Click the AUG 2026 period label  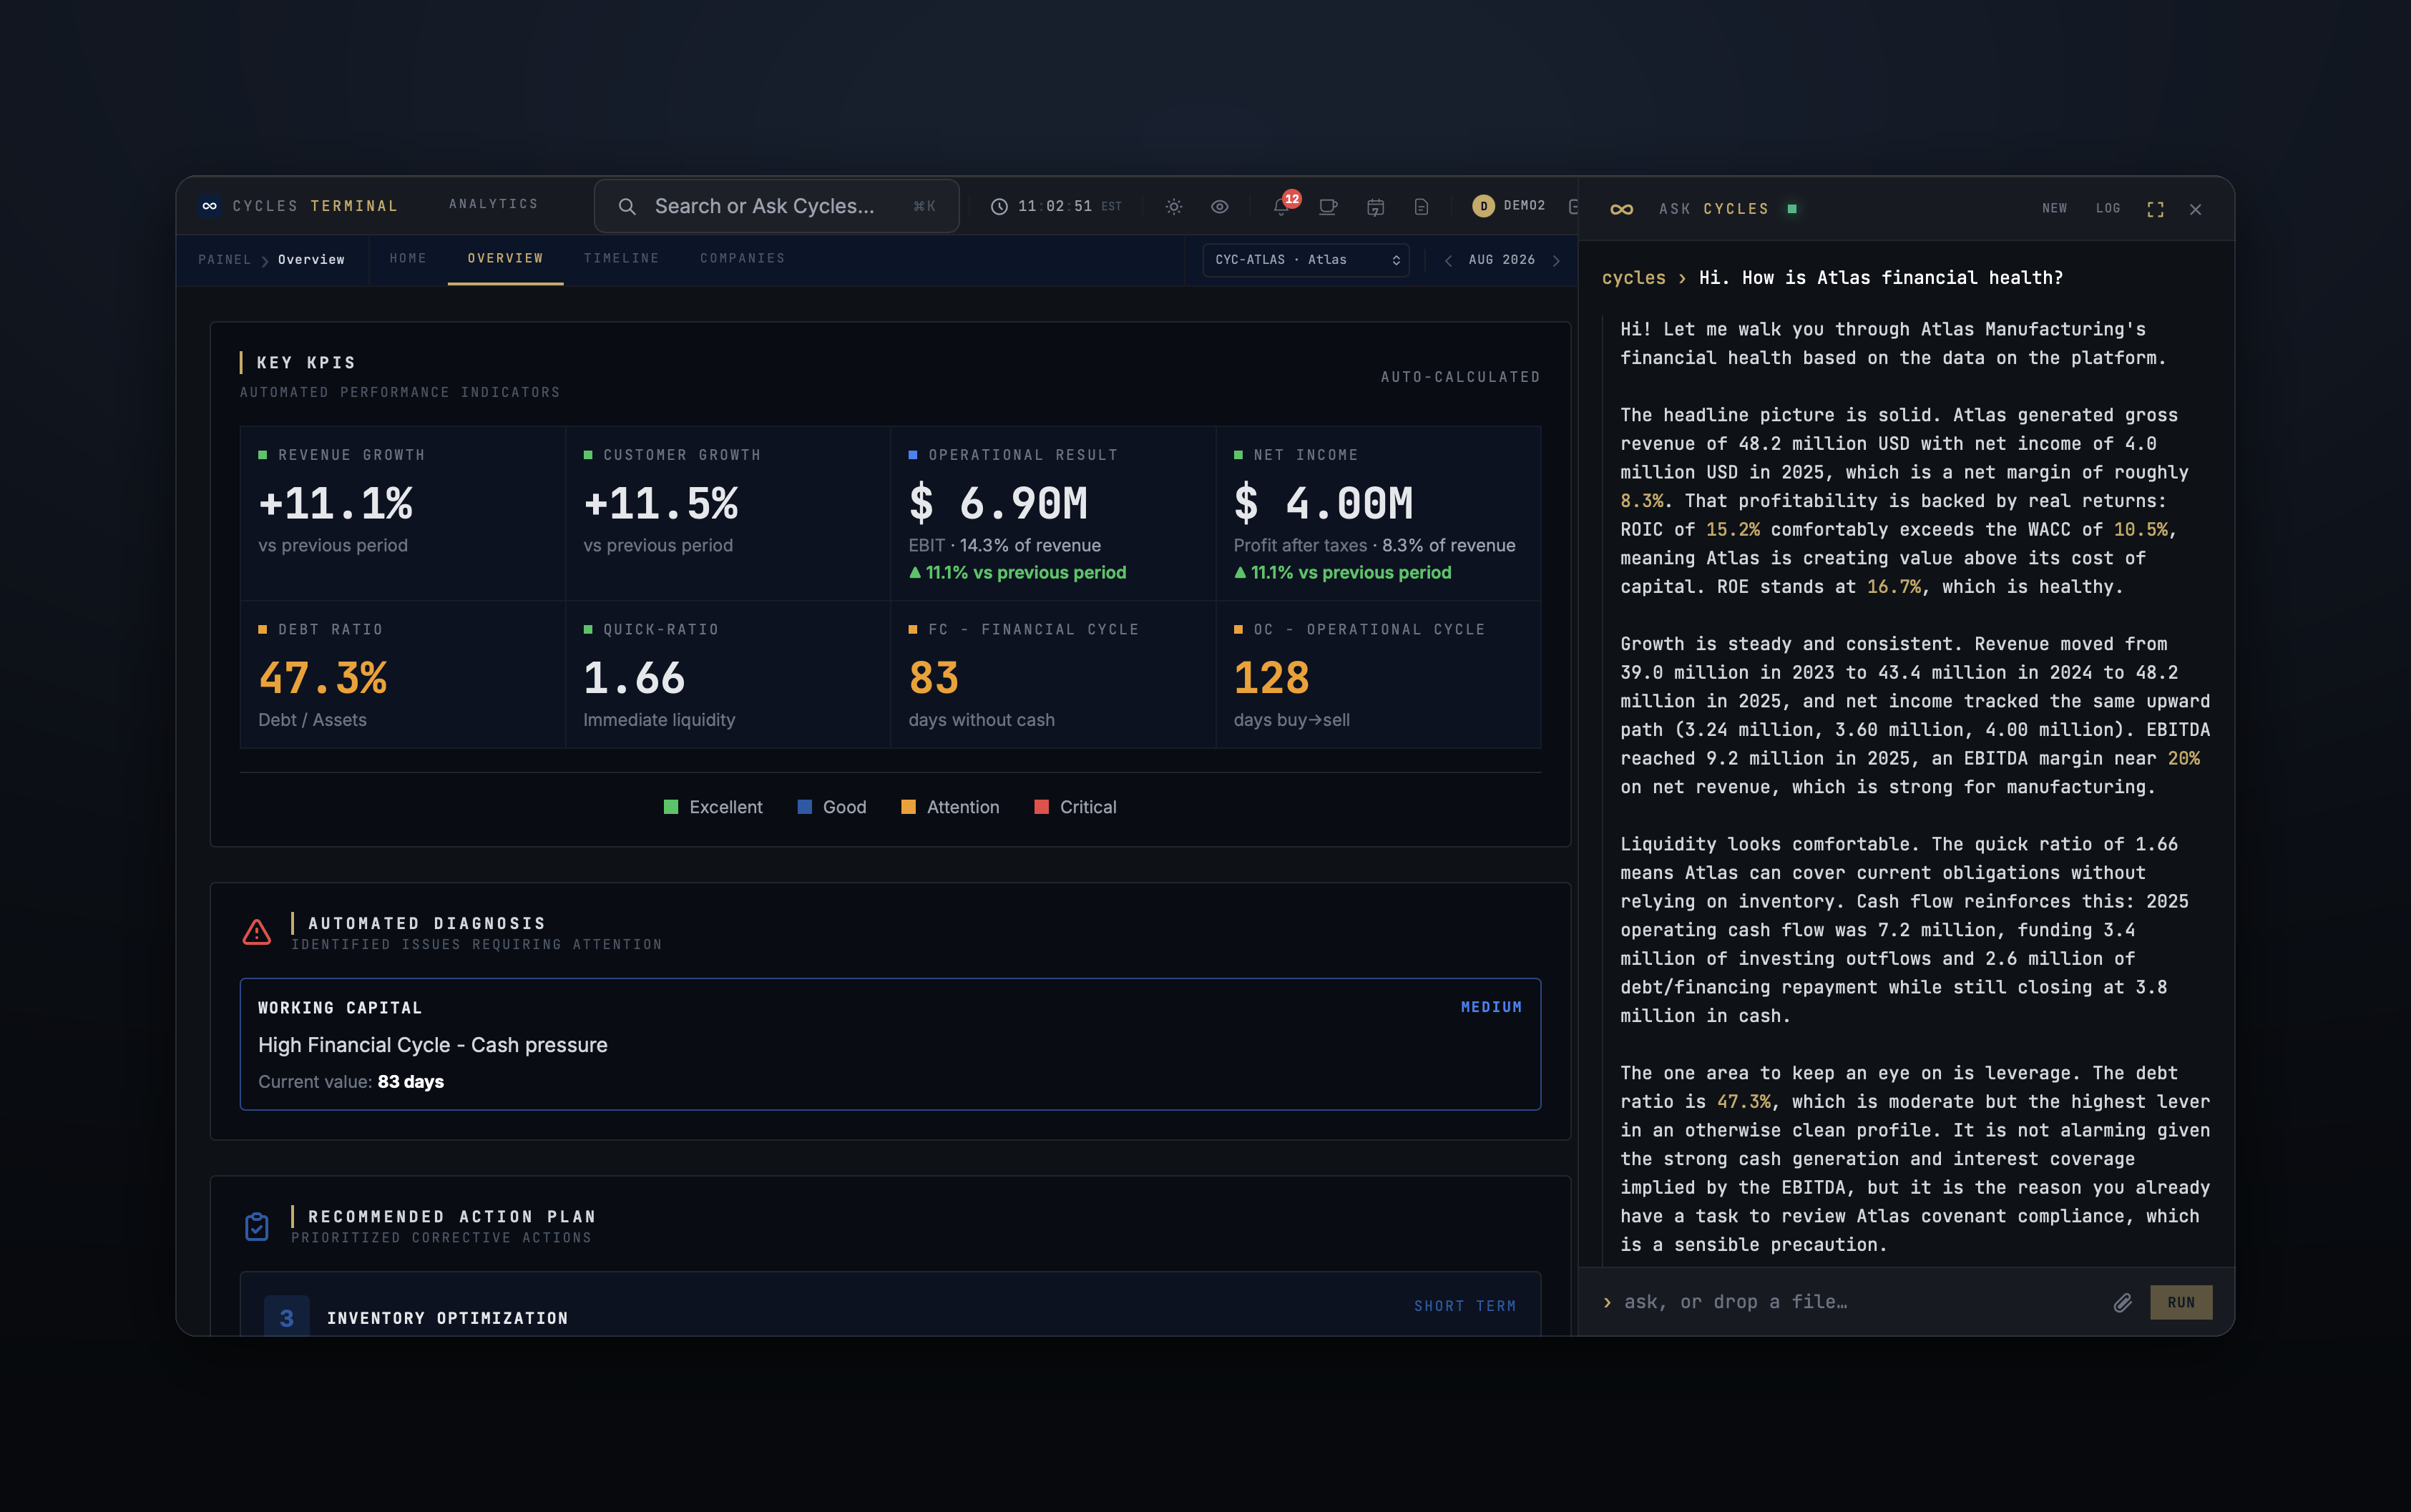tap(1501, 260)
